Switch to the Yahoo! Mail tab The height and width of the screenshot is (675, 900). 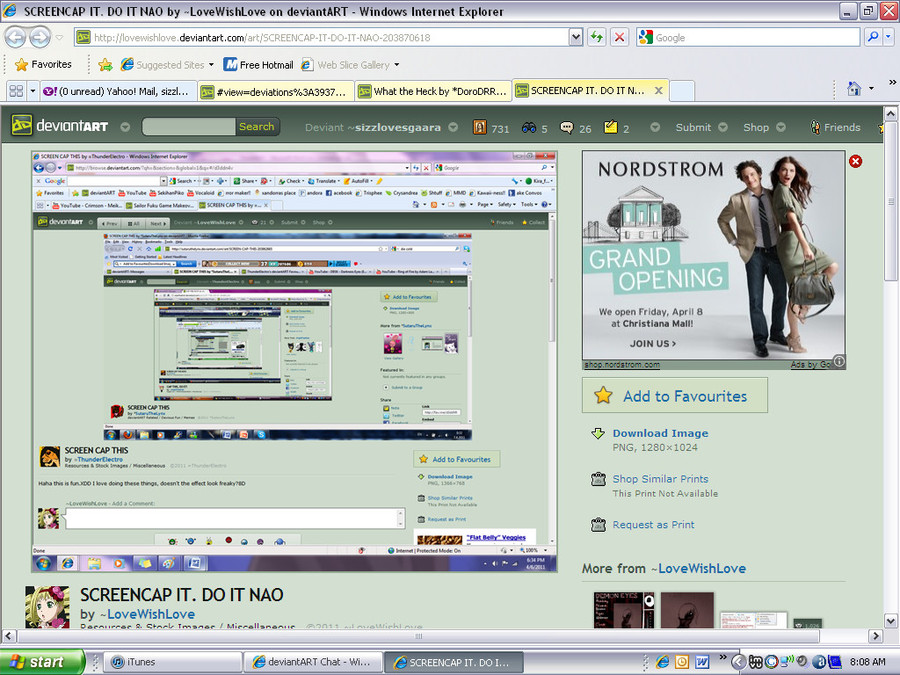coord(118,91)
